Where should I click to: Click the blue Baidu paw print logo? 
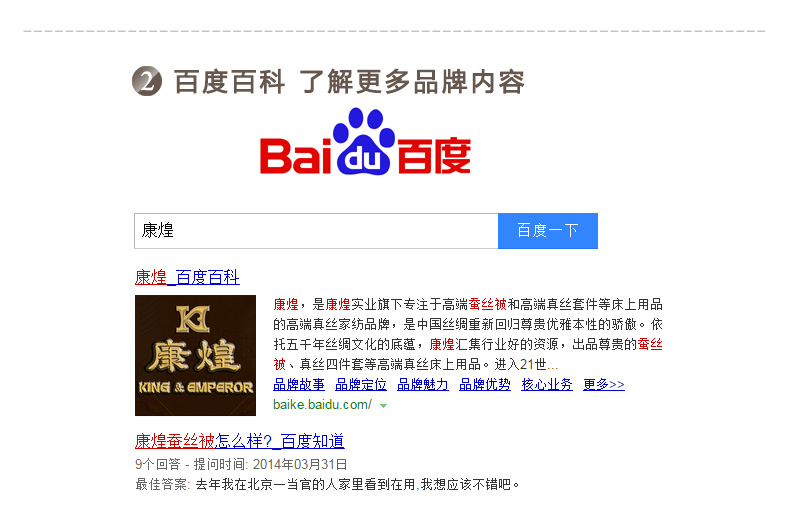click(x=364, y=142)
